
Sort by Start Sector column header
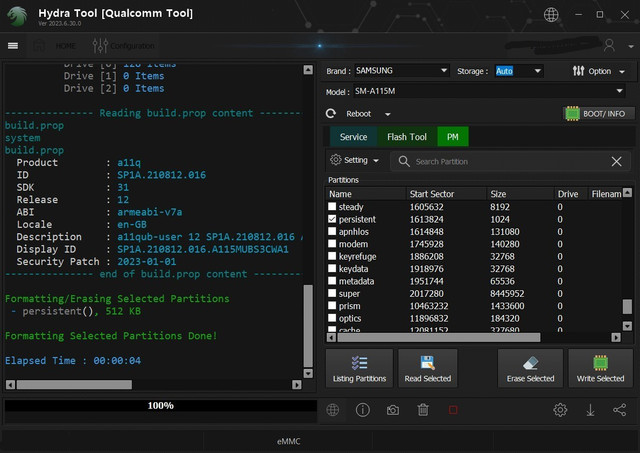(x=447, y=194)
